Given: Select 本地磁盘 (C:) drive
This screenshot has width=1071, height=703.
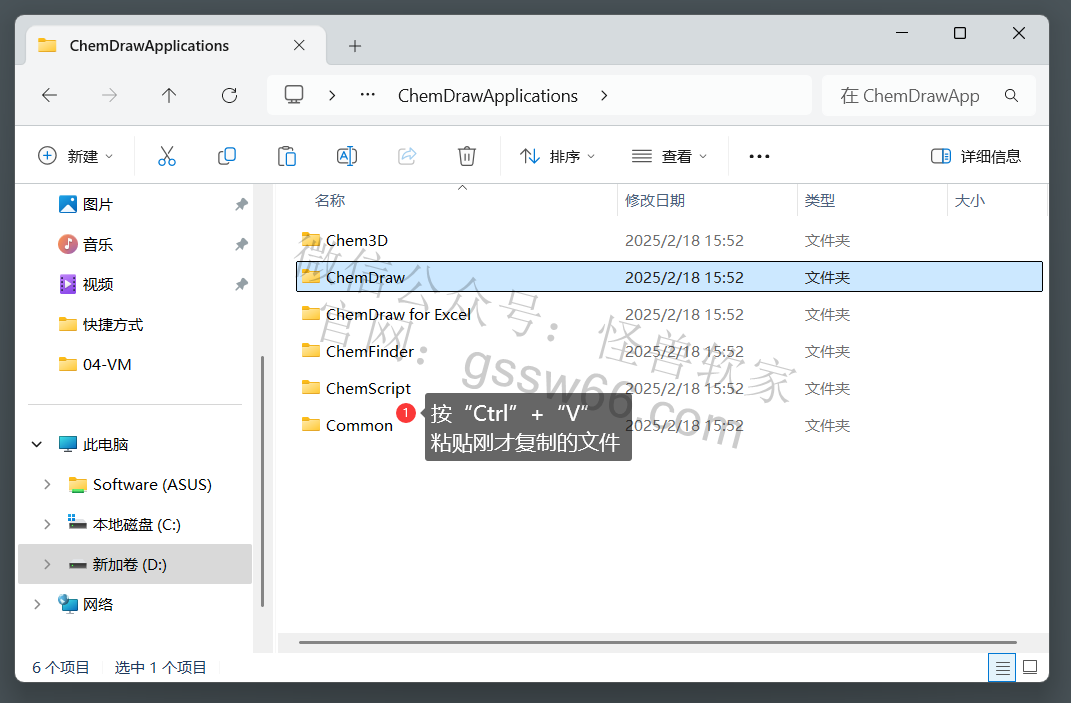Looking at the screenshot, I should click(124, 525).
